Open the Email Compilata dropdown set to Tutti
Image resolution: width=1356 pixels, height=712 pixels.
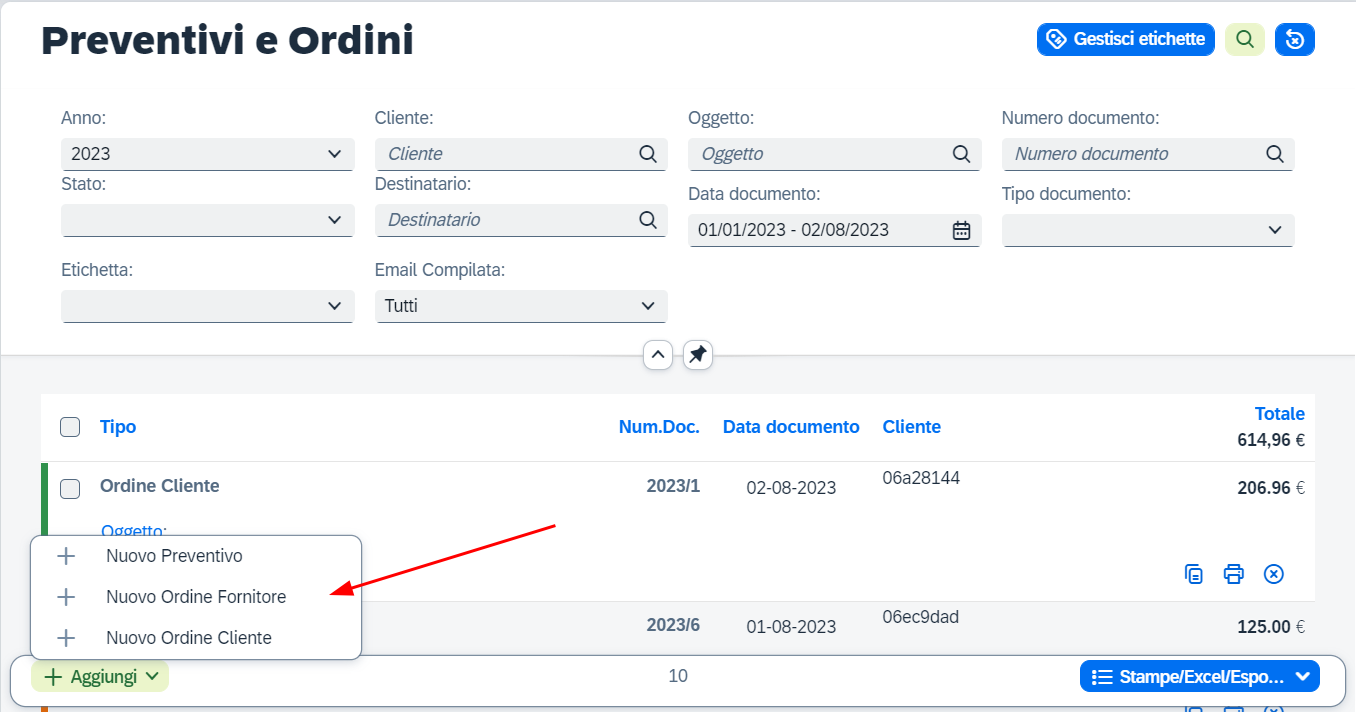521,306
